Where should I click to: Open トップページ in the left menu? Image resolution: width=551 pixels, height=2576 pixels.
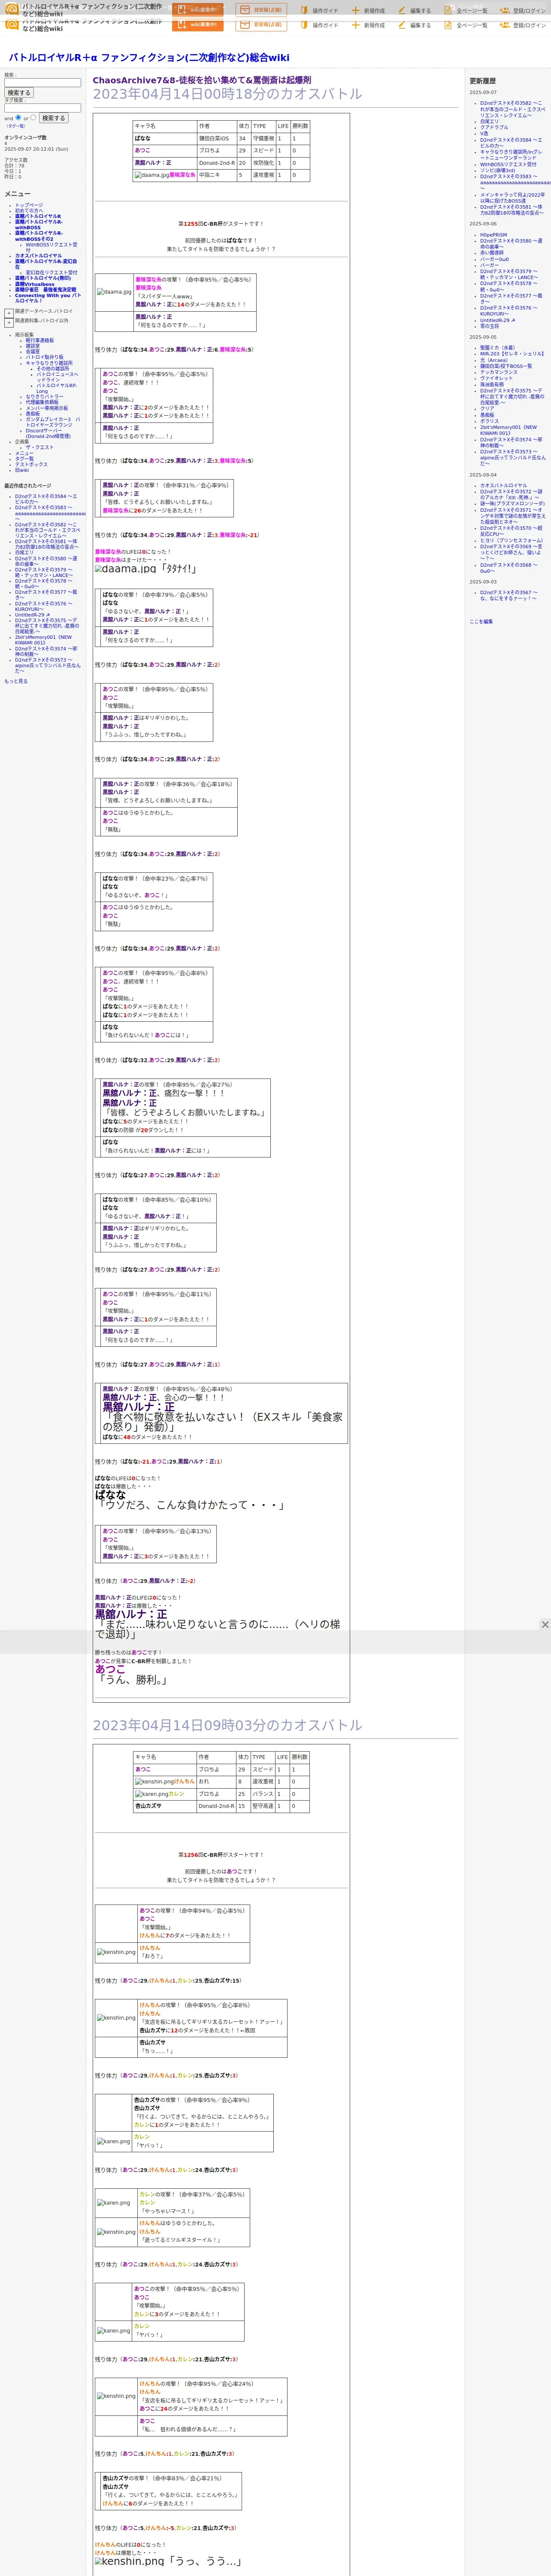pyautogui.click(x=29, y=205)
